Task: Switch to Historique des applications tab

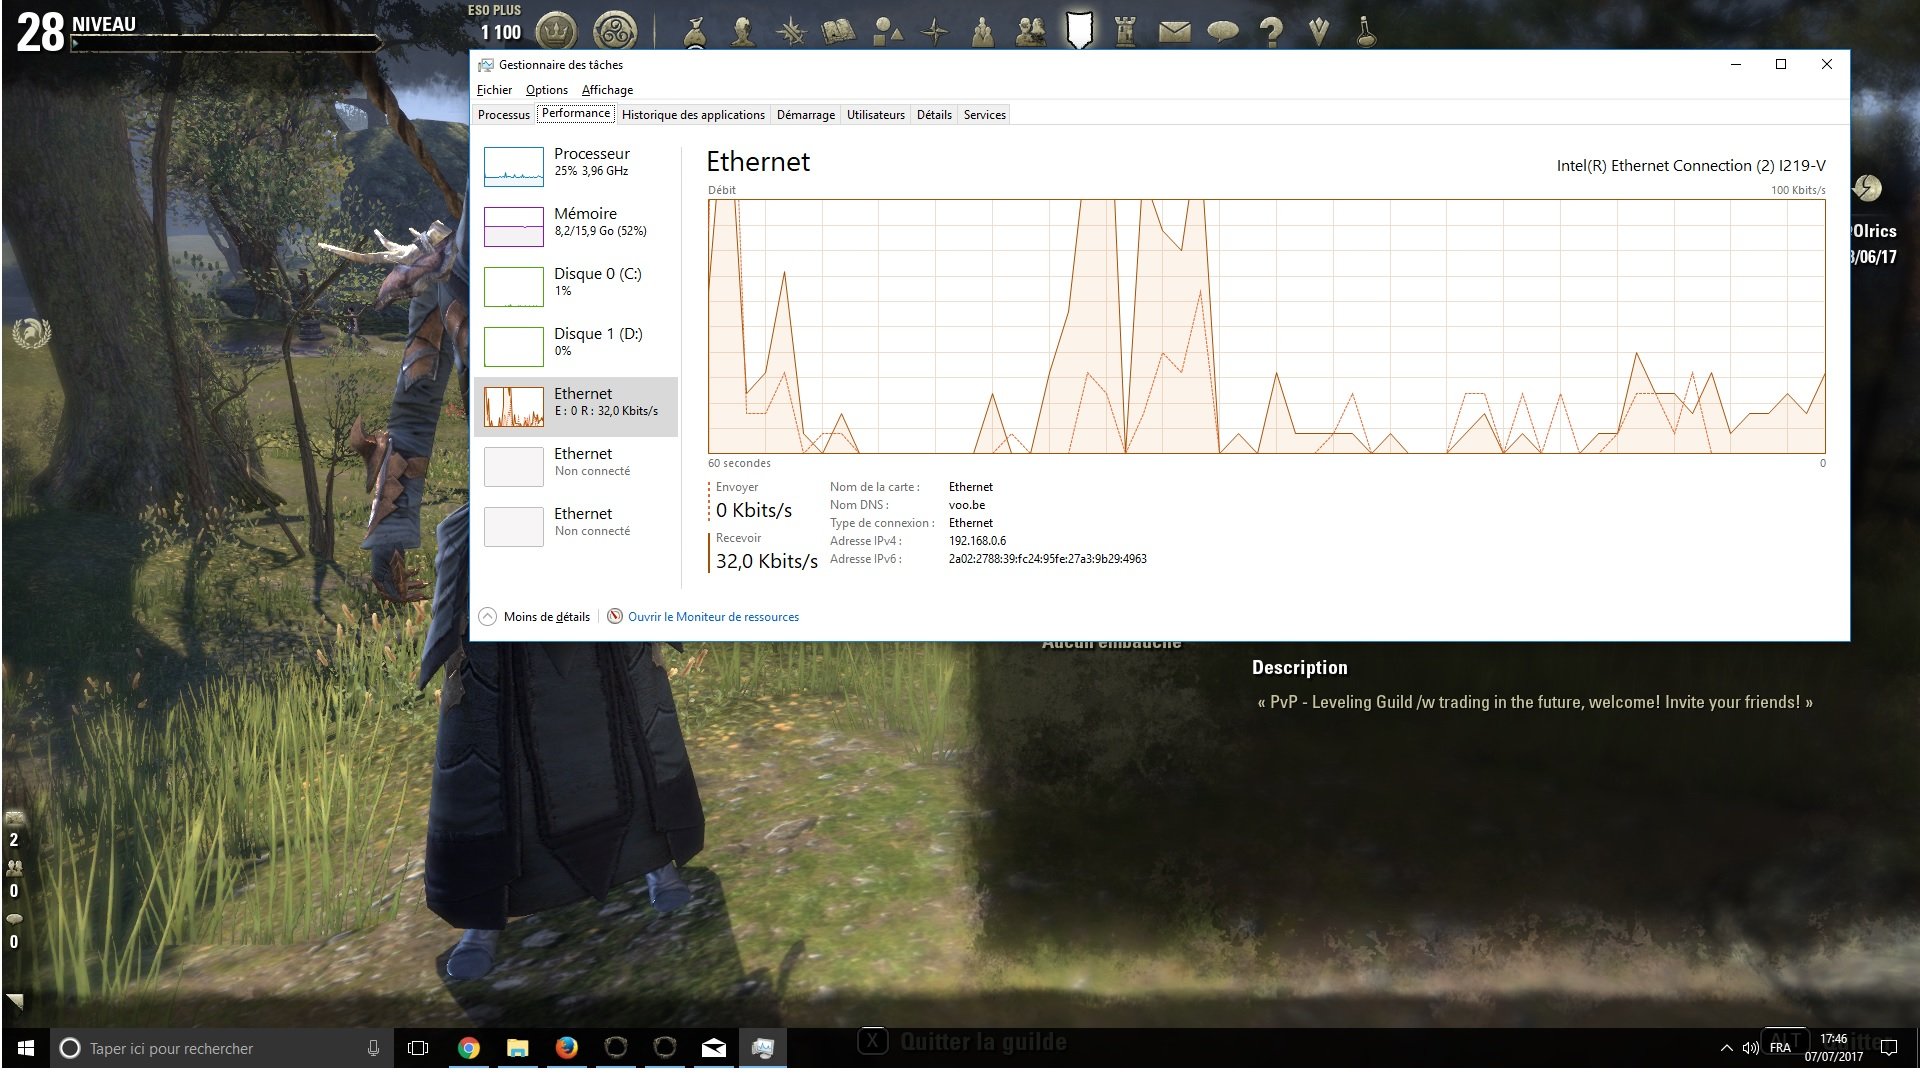Action: 693,115
